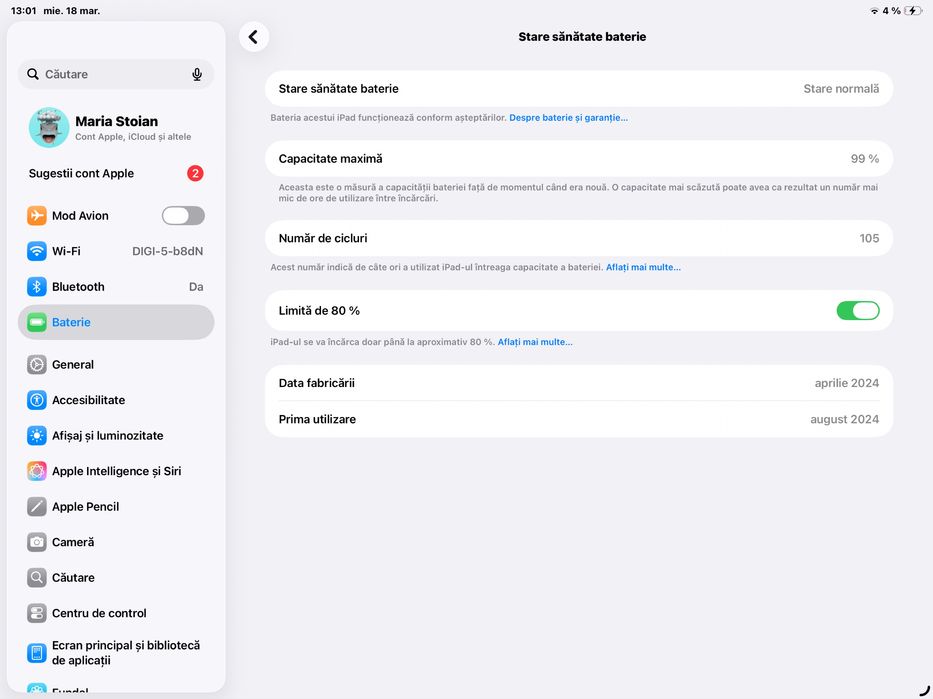Open Apple Pencil settings
Screen dimensions: 933x699
[x=116, y=507]
